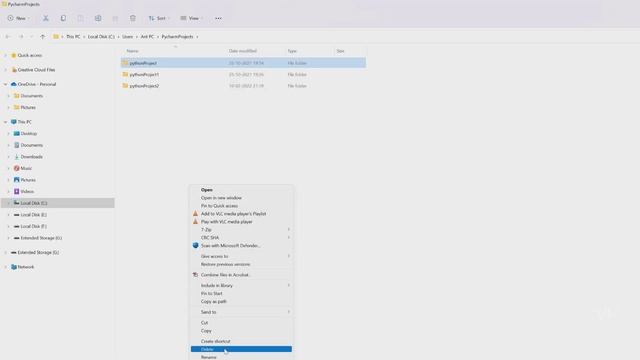Go forward with the forward arrow

tap(21, 37)
